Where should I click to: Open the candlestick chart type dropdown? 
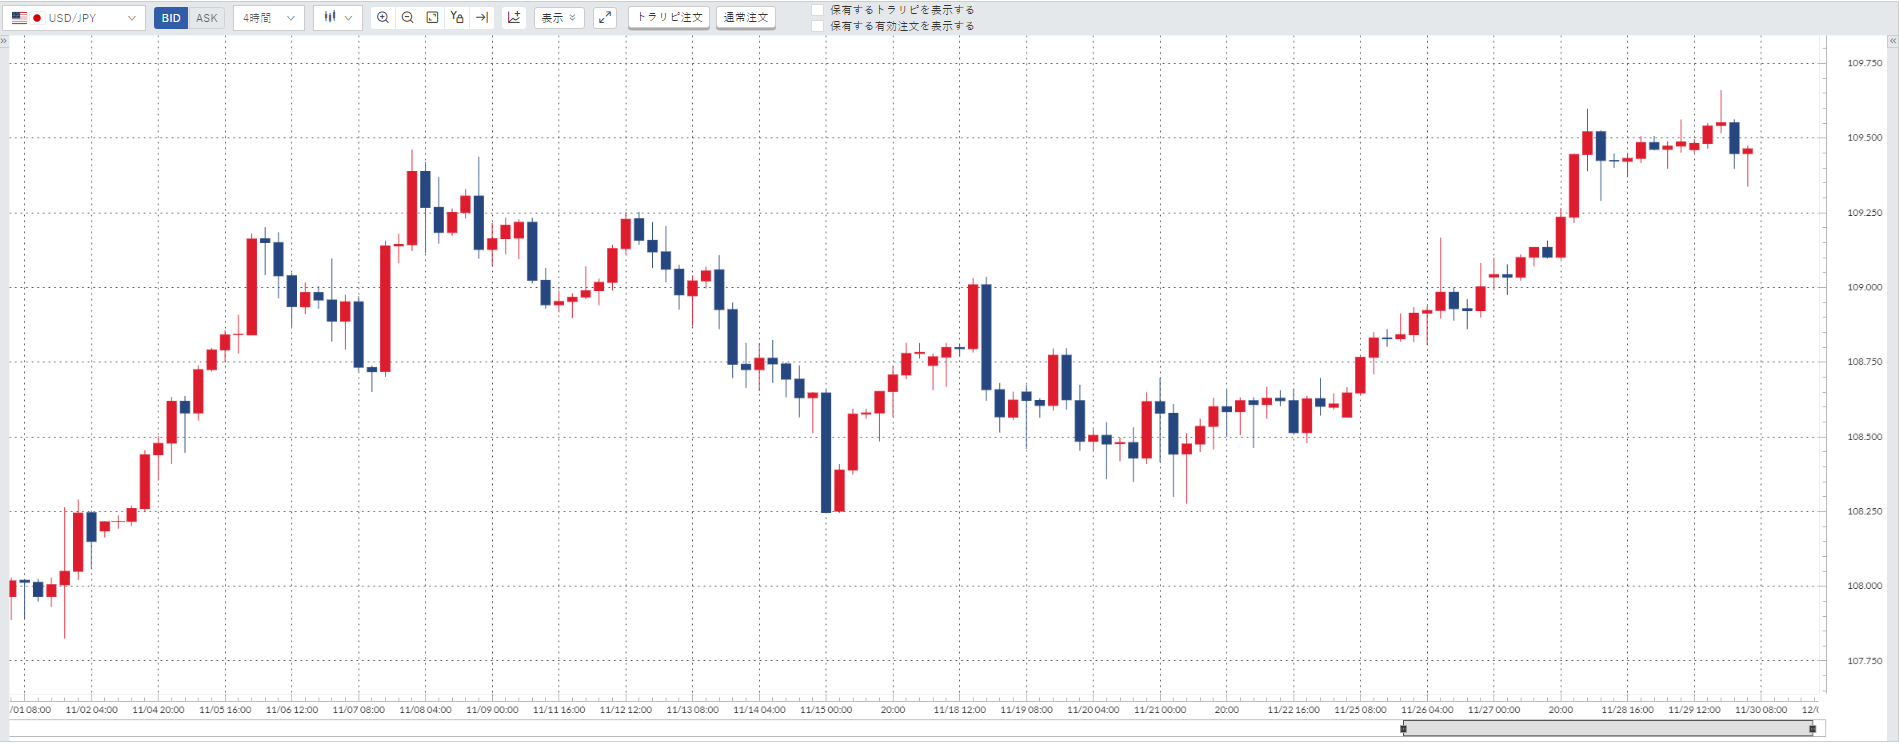pos(338,18)
